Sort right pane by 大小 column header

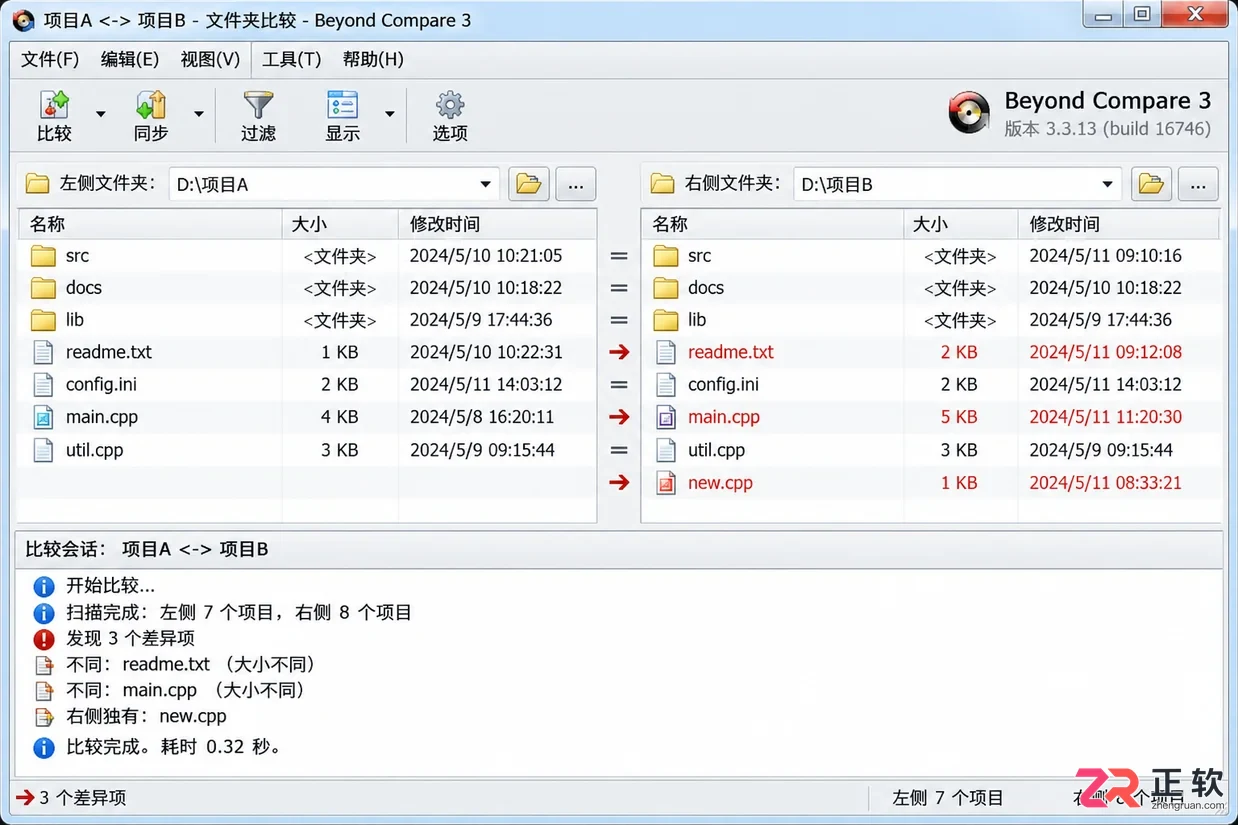coord(960,224)
